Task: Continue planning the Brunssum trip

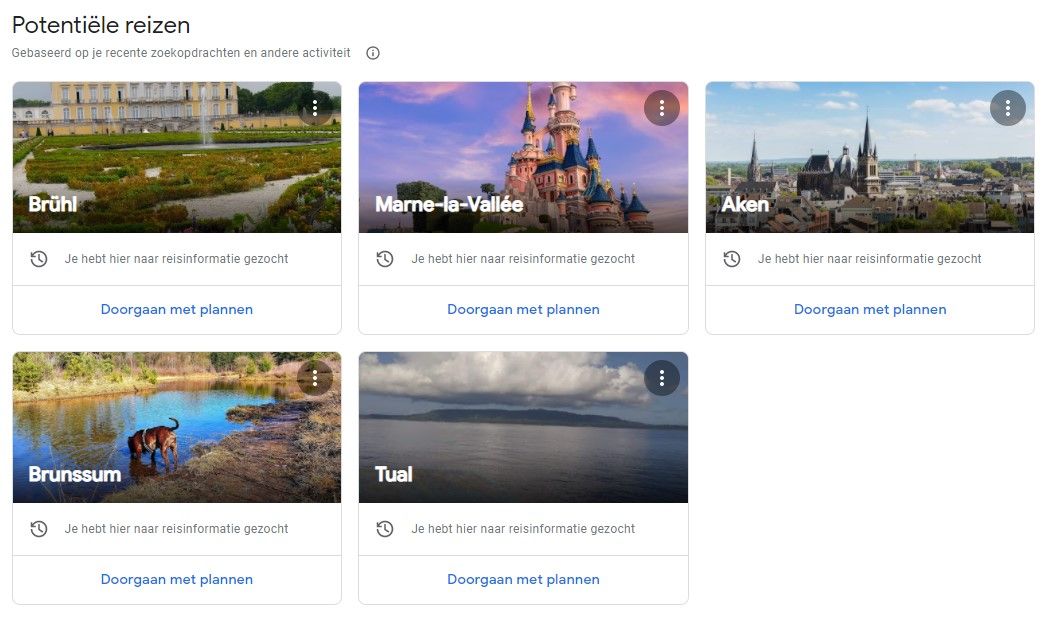Action: [177, 579]
